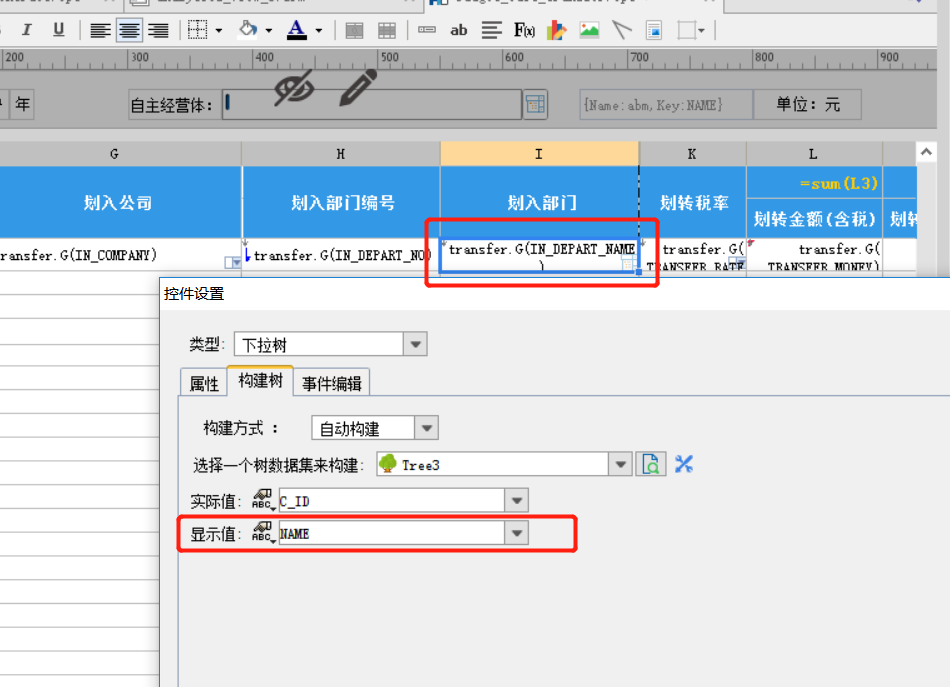The width and height of the screenshot is (950, 687).
Task: Open the 显示值 dropdown showing NAME
Action: 517,533
